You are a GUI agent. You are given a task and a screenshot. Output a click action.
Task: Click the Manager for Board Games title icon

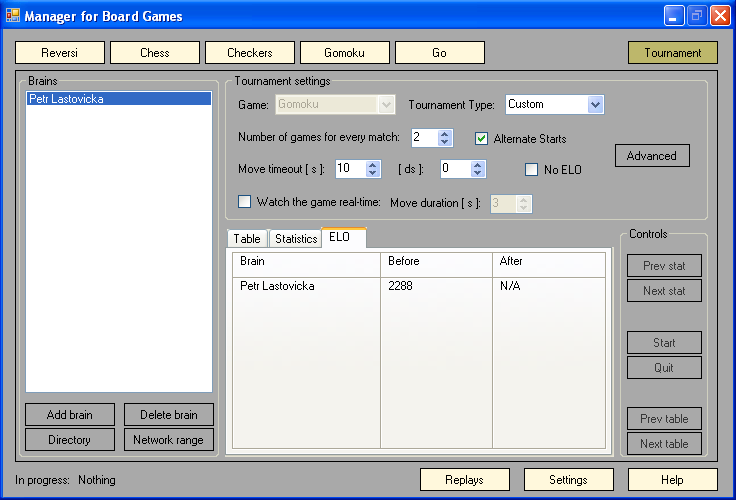tap(12, 15)
